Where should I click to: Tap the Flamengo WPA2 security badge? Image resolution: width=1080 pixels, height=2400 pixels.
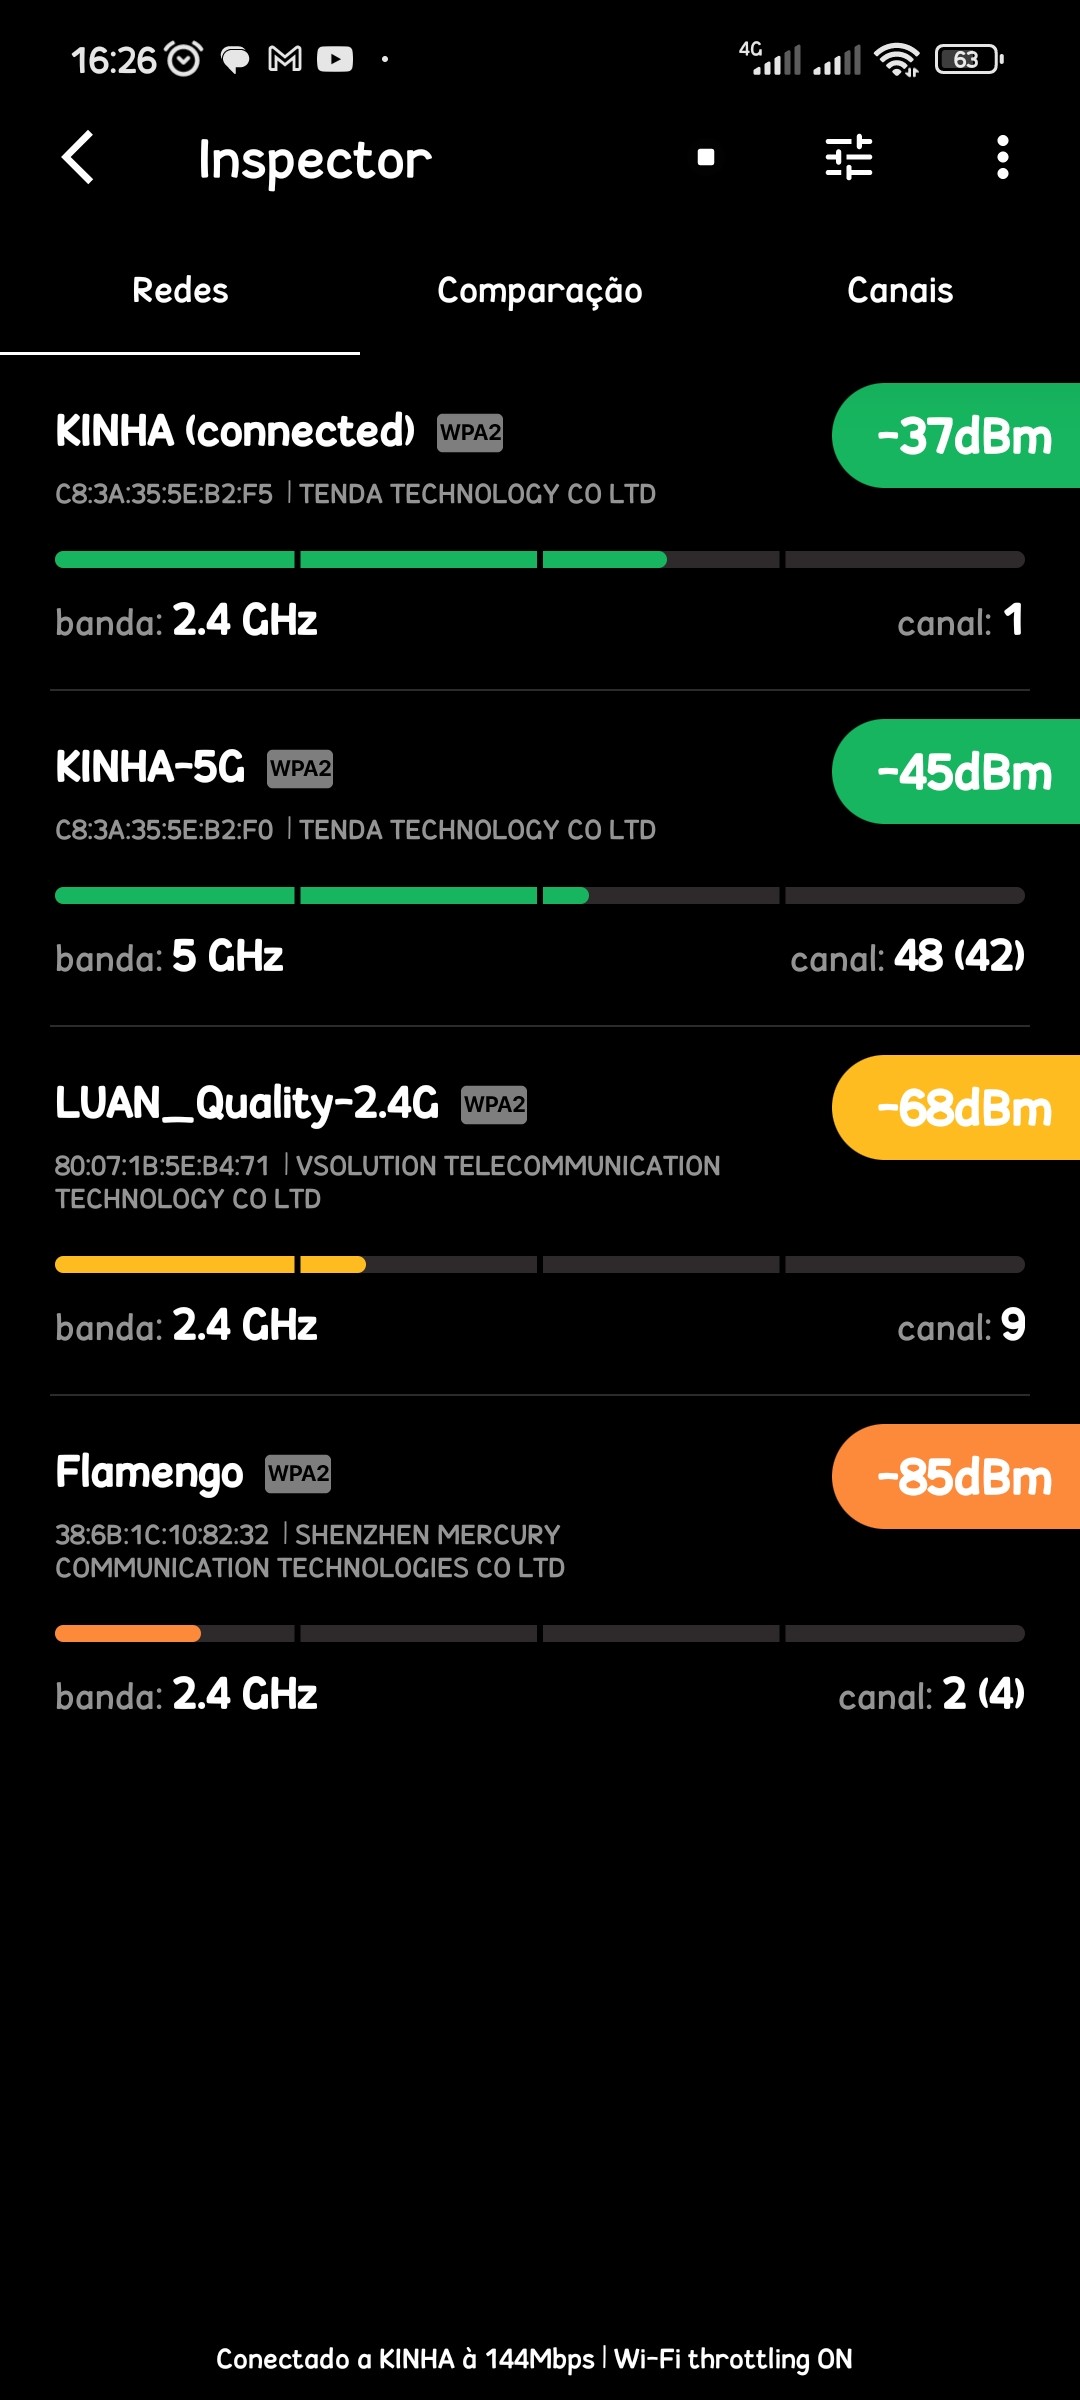298,1474
